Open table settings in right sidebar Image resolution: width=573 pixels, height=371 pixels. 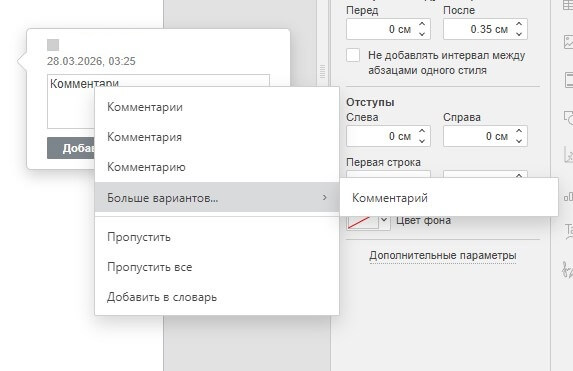(x=568, y=5)
